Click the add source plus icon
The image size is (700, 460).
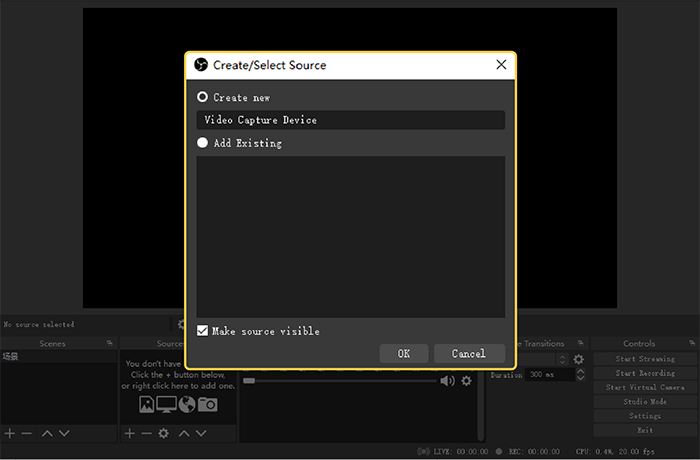pyautogui.click(x=129, y=433)
